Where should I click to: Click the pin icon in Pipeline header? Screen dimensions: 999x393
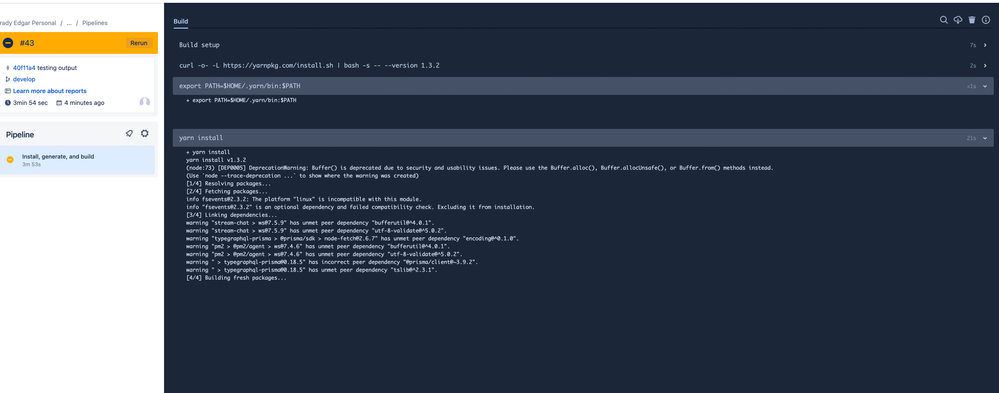129,134
